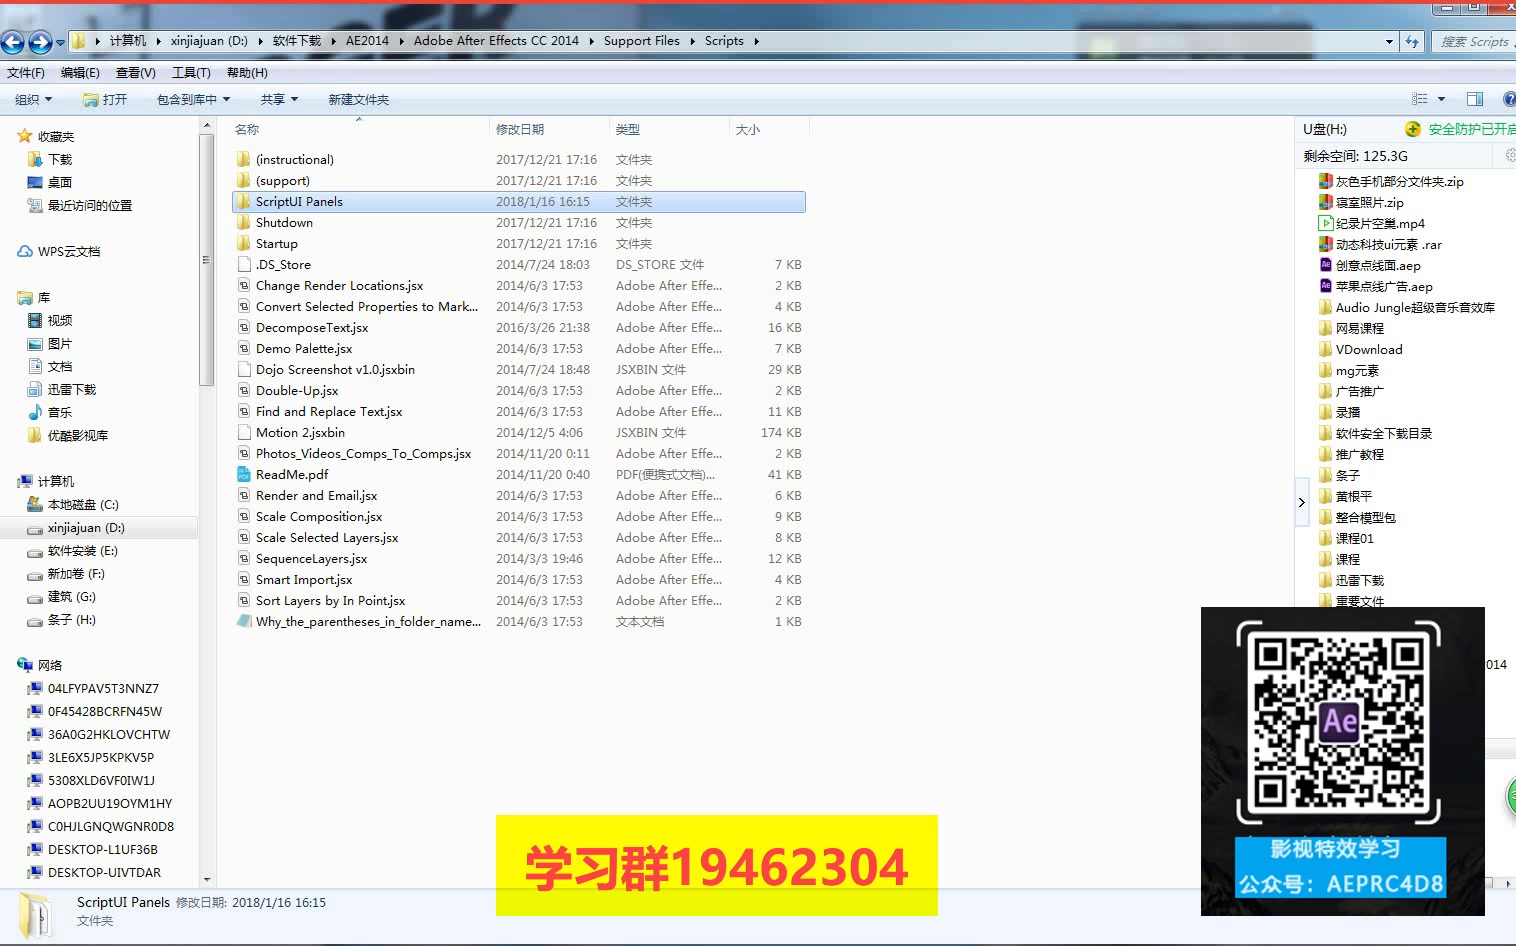1516x946 pixels.
Task: Click the 安全防护已开启 status icon
Action: (x=1413, y=129)
